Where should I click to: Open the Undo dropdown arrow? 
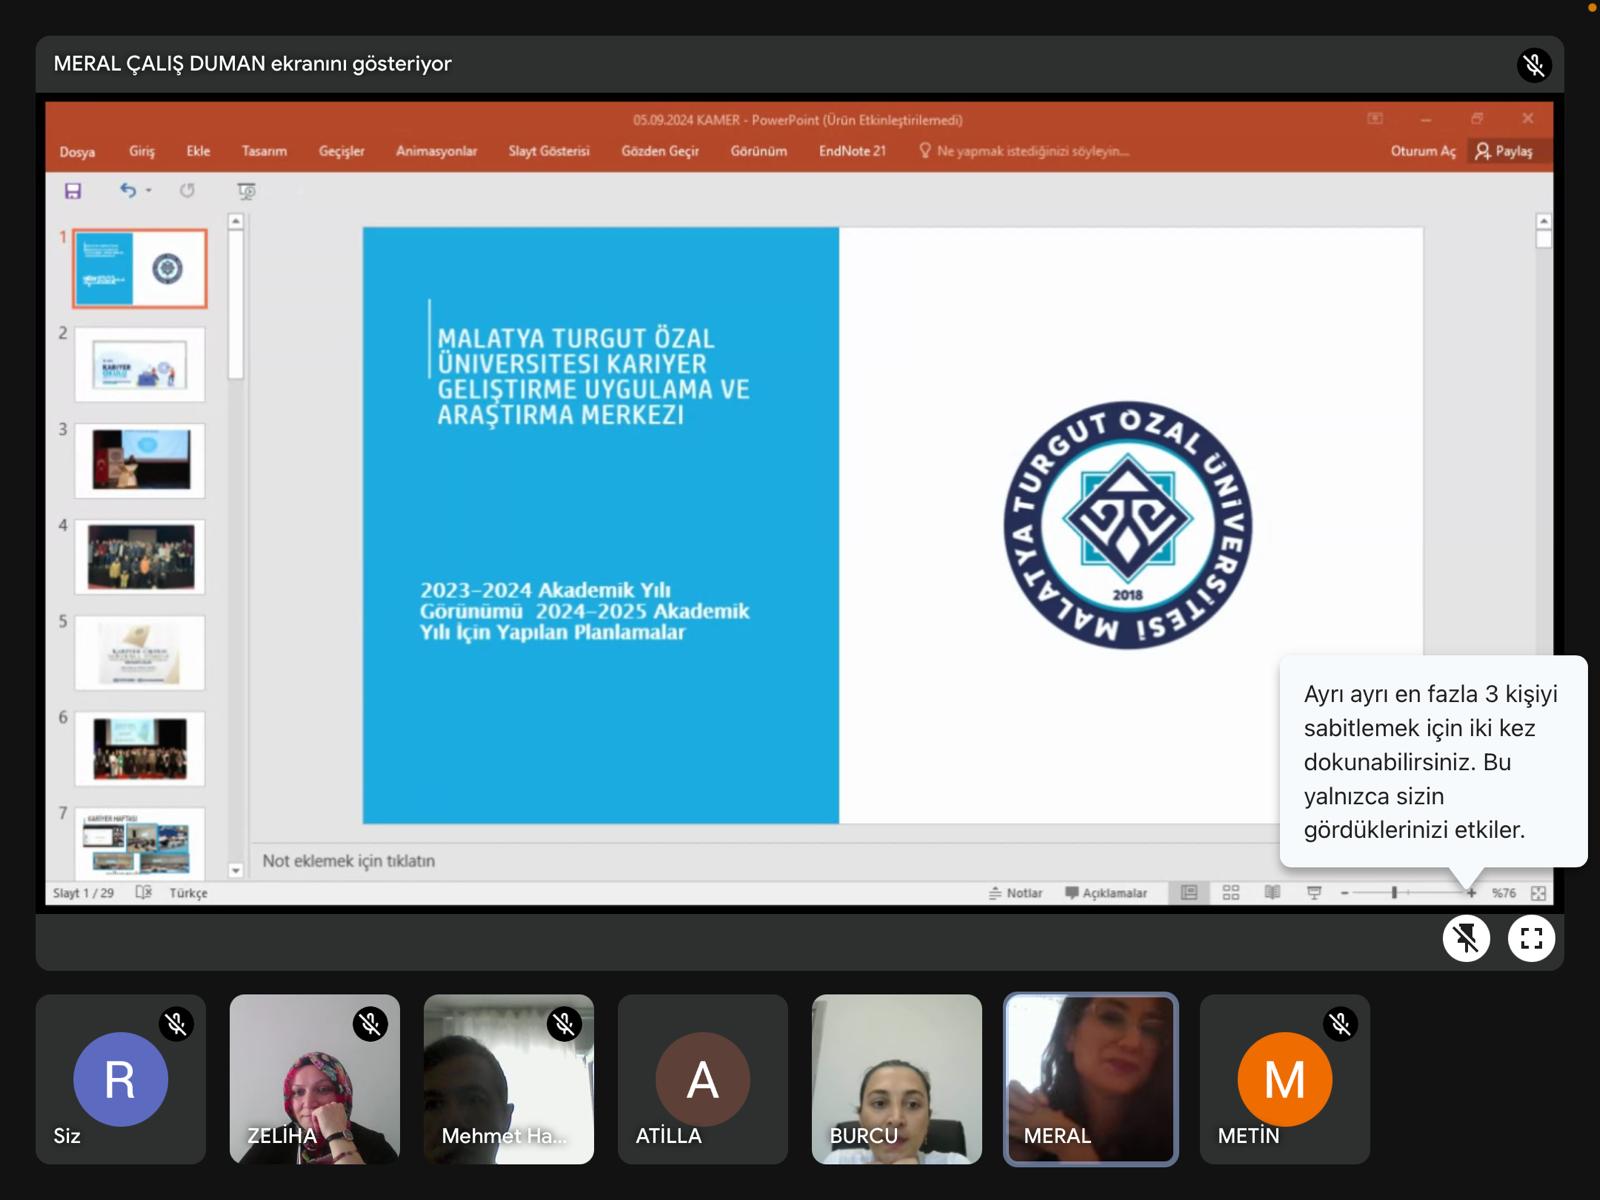[x=149, y=190]
